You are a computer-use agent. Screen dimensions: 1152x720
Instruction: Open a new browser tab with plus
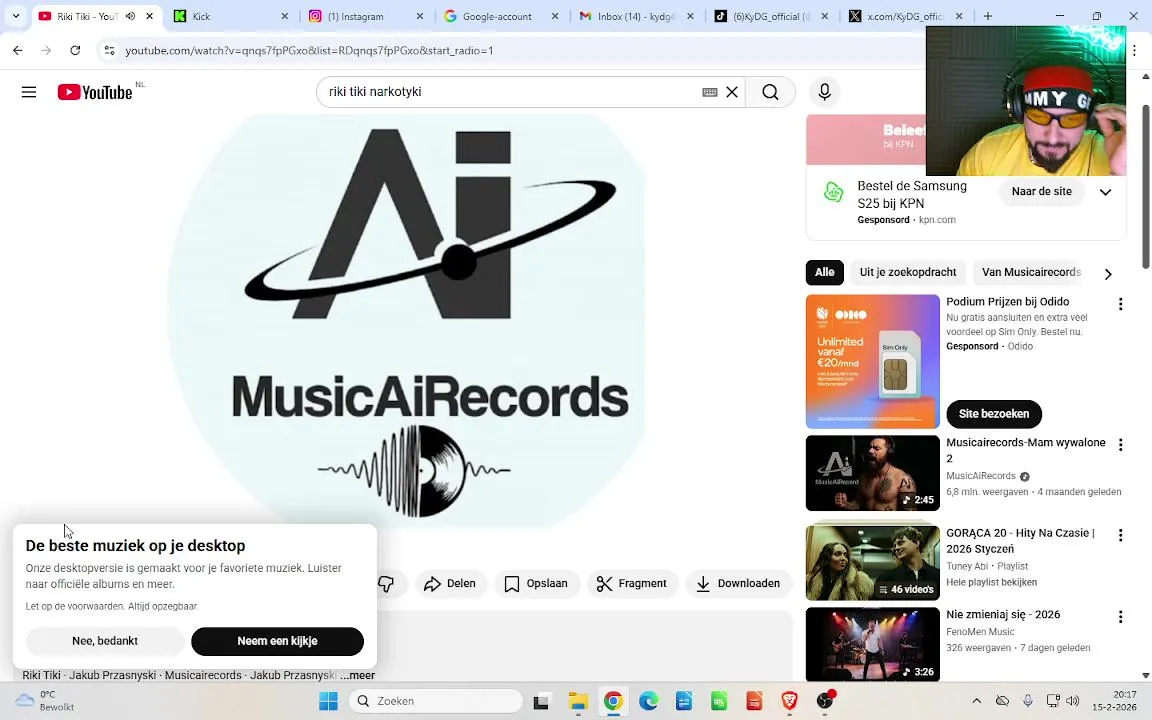coord(987,16)
